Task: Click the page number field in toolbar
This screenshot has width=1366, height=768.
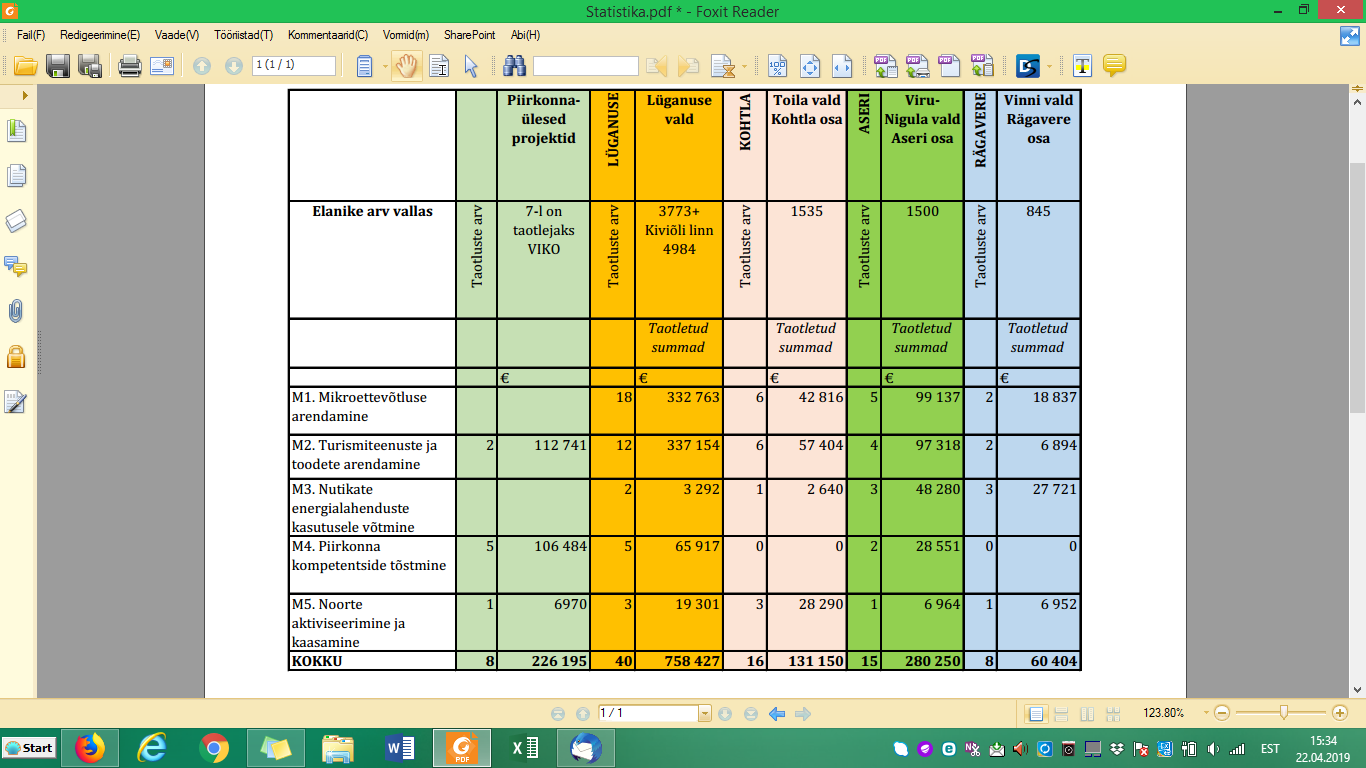Action: coord(294,65)
